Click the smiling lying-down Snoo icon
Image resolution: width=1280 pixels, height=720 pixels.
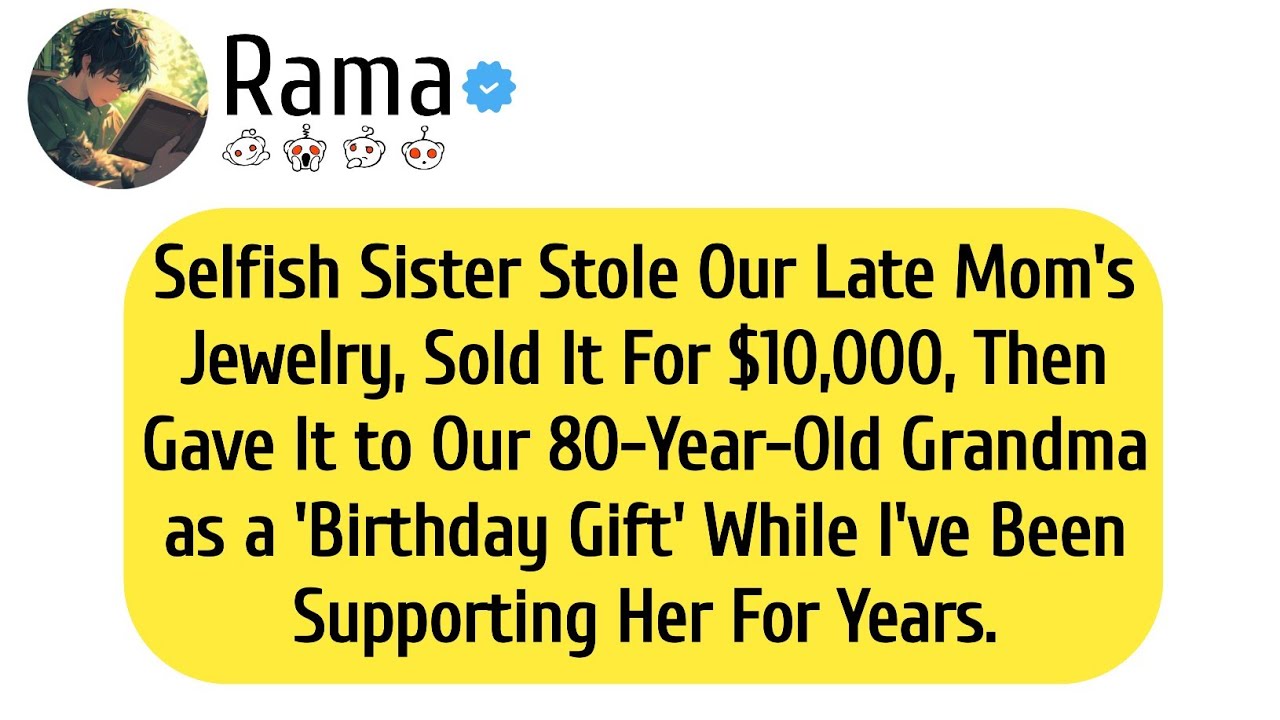pos(244,151)
